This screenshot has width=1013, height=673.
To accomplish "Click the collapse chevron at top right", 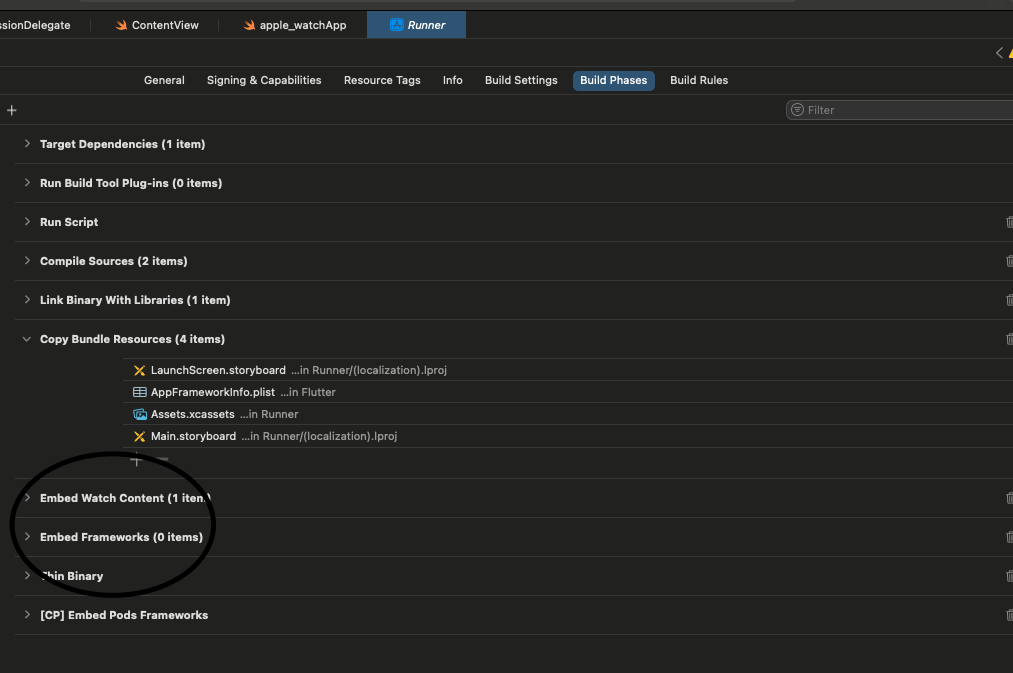I will coord(997,53).
